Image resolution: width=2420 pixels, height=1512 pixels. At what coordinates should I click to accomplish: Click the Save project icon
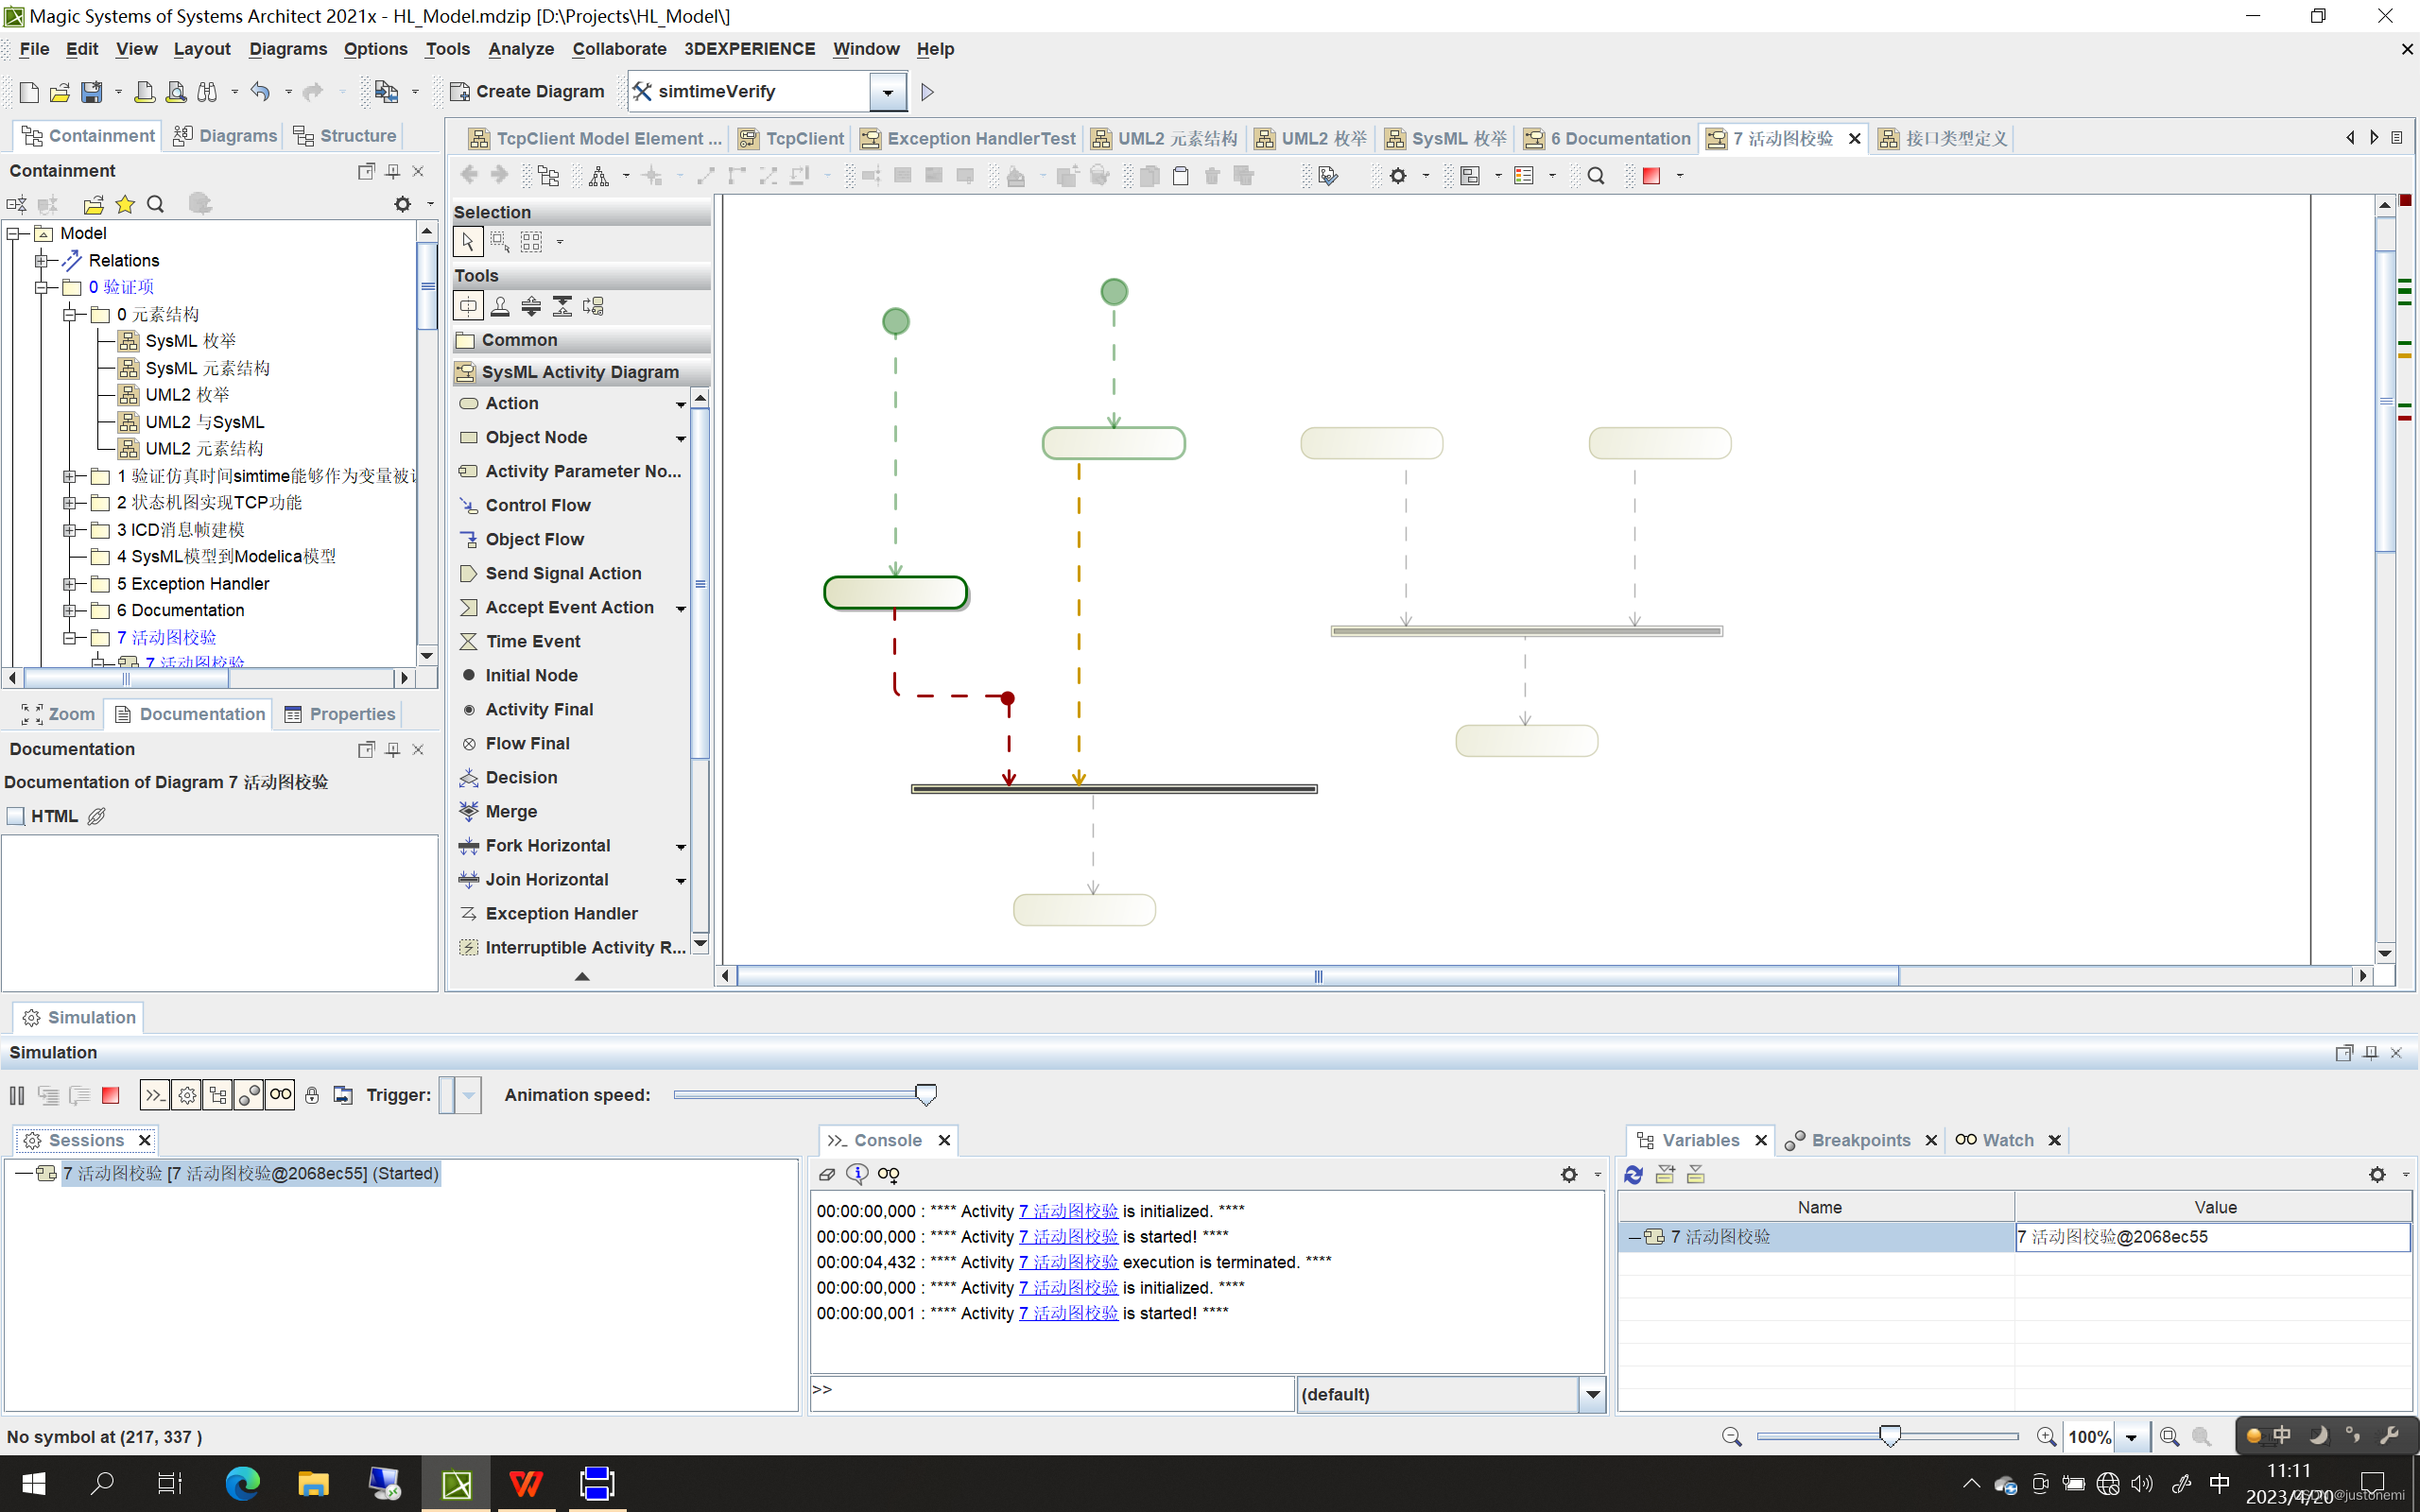[91, 92]
